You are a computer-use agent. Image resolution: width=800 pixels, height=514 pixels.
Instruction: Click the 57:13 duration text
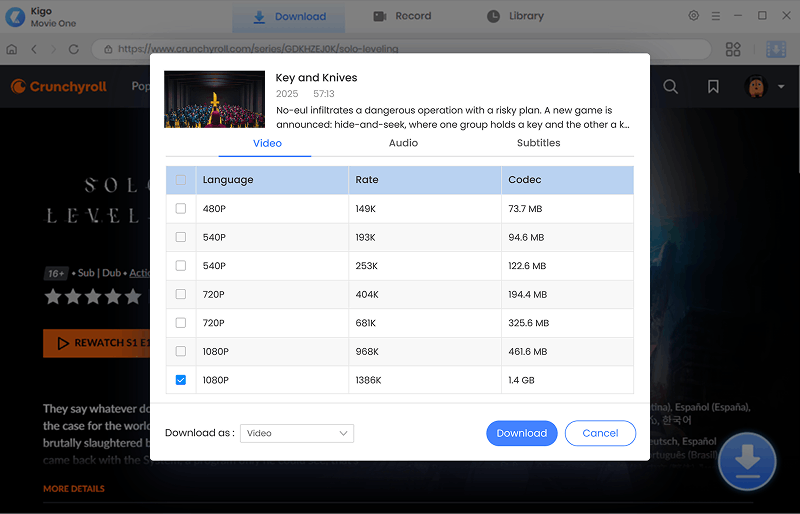click(x=323, y=94)
